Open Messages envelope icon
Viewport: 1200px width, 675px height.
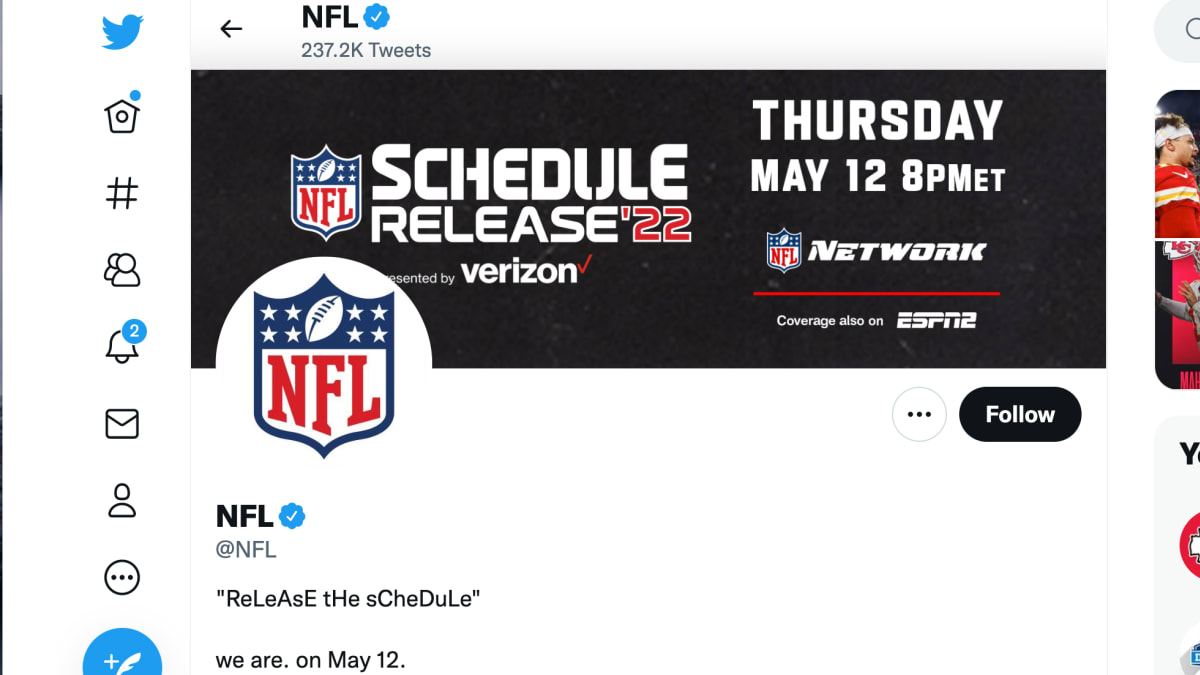(122, 424)
